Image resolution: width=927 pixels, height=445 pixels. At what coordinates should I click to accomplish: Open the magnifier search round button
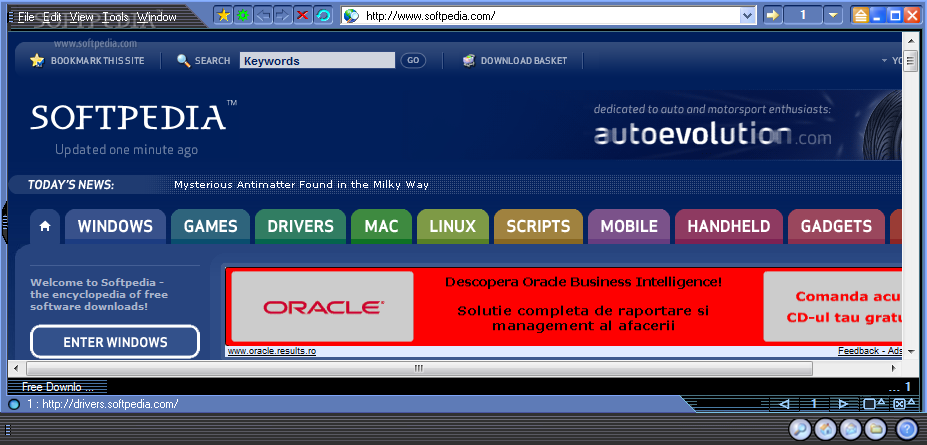(x=800, y=428)
